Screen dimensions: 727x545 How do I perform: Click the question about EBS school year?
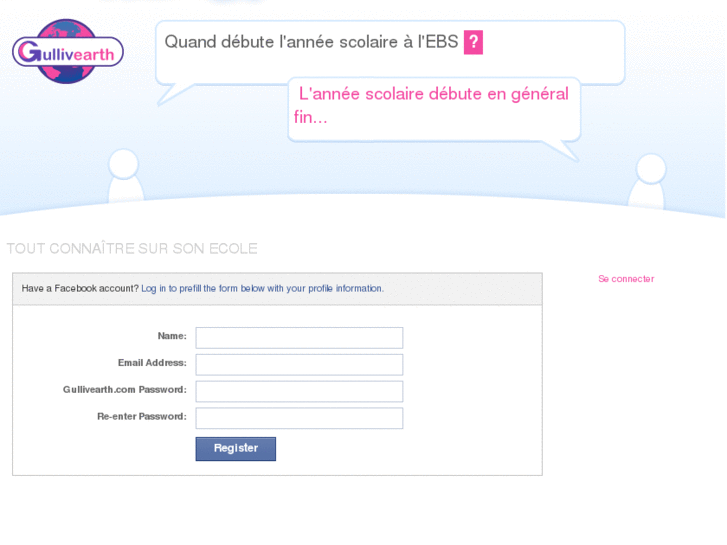click(x=311, y=42)
